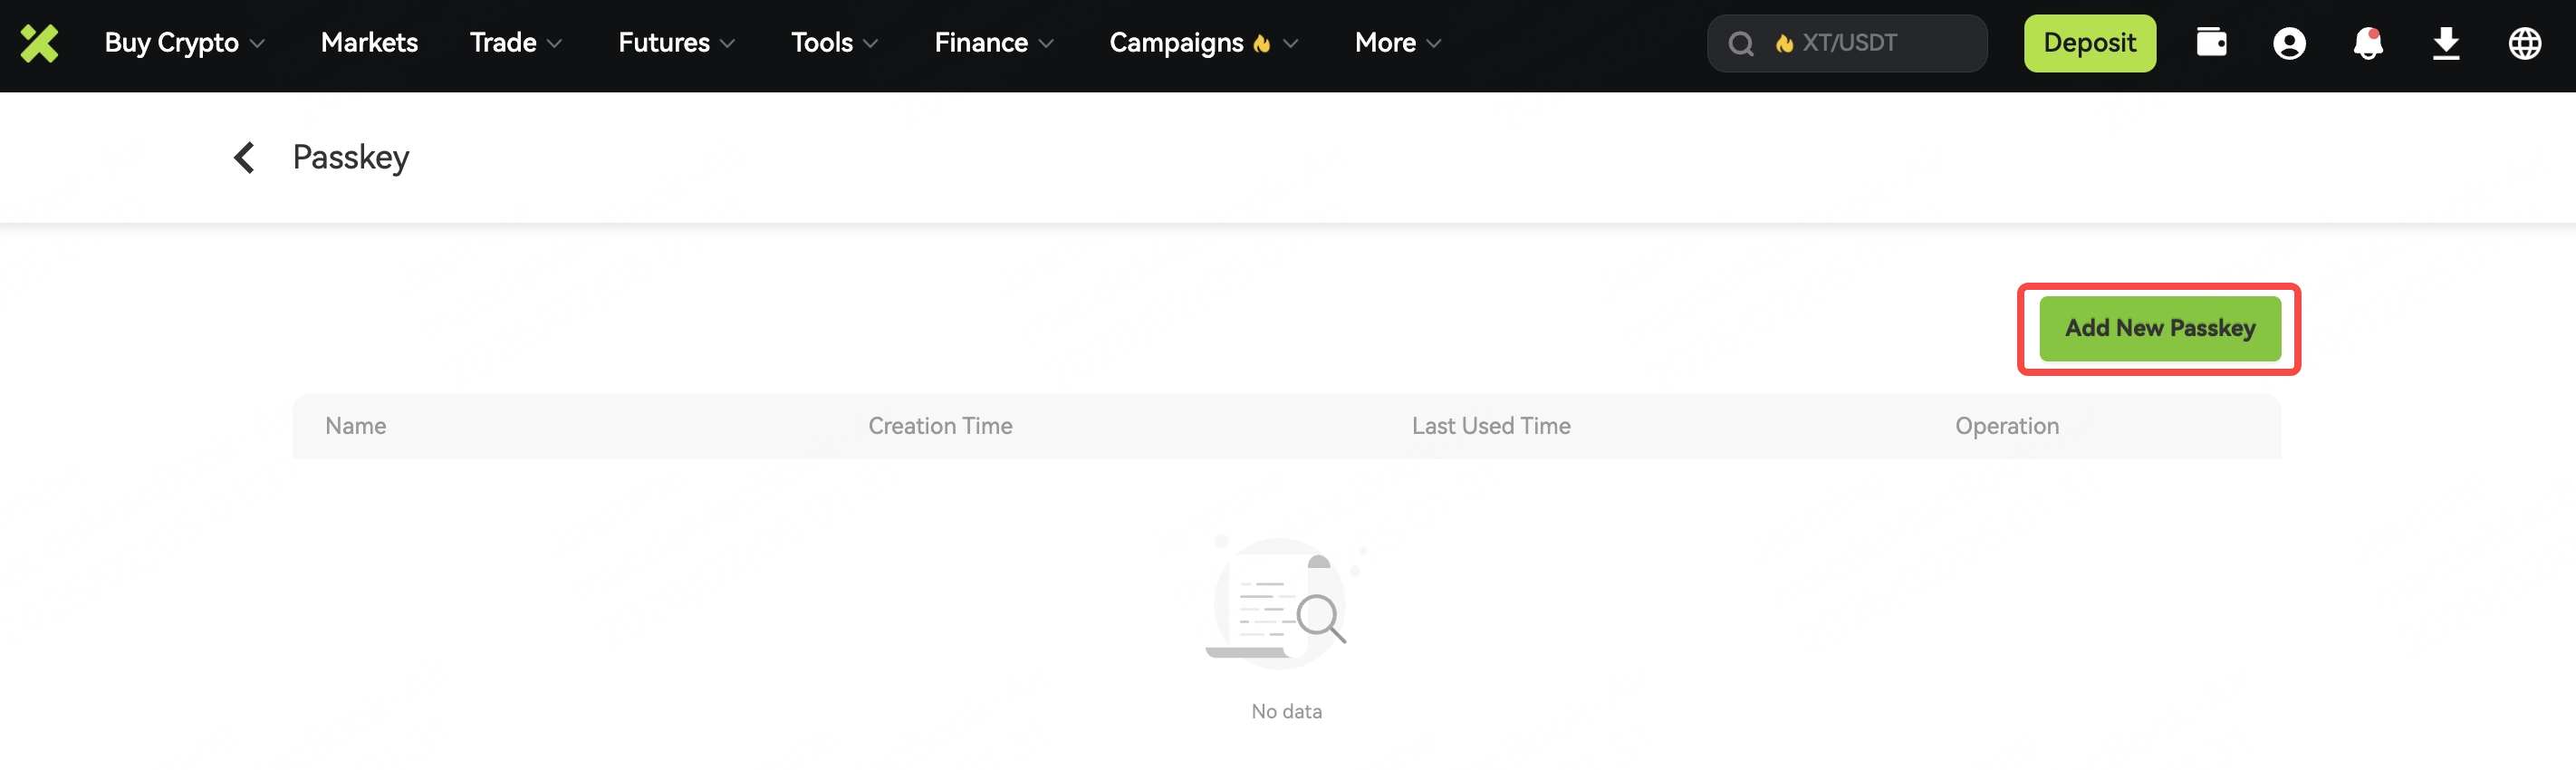Click the search magnifier icon
Screen dimensions: 2576x770
pyautogui.click(x=1741, y=44)
